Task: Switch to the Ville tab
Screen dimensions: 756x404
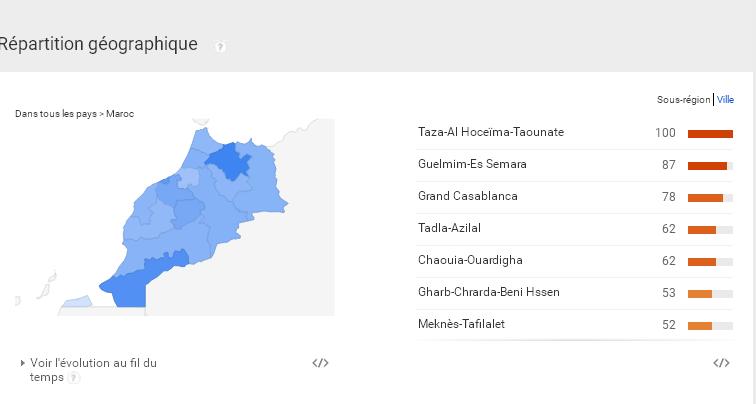Action: coord(725,100)
